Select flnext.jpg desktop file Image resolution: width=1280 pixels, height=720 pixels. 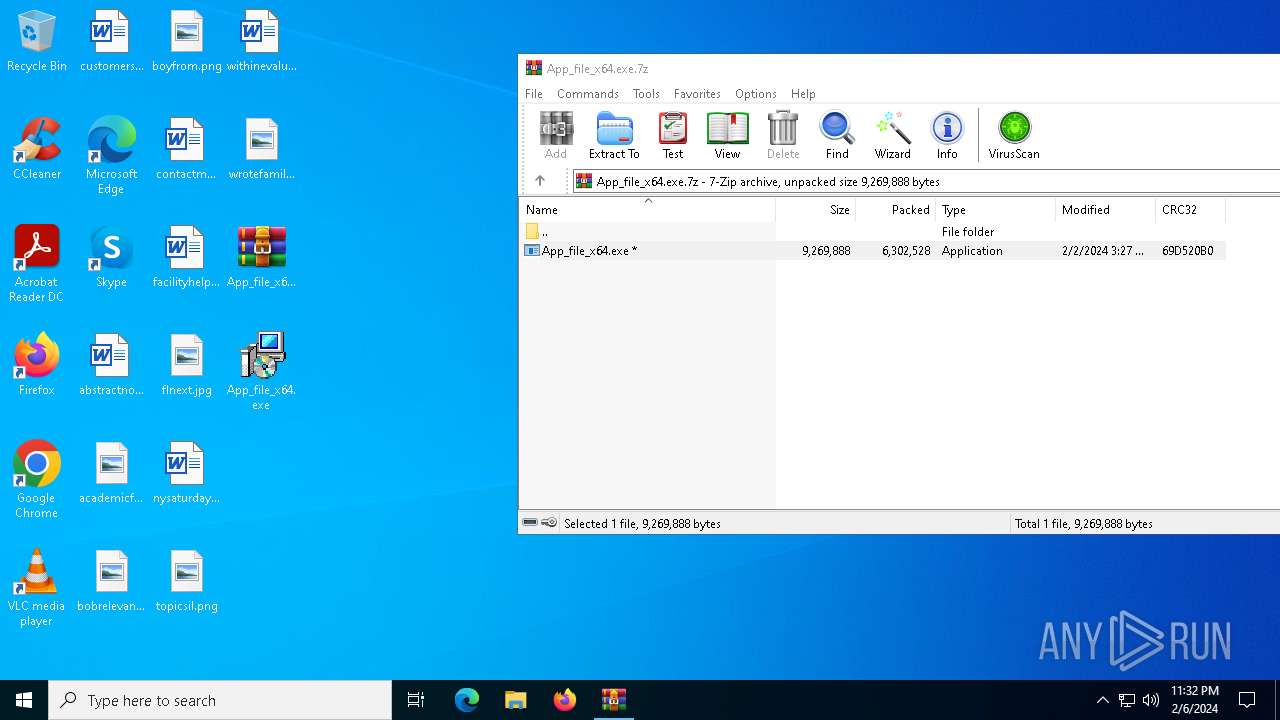[x=186, y=365]
